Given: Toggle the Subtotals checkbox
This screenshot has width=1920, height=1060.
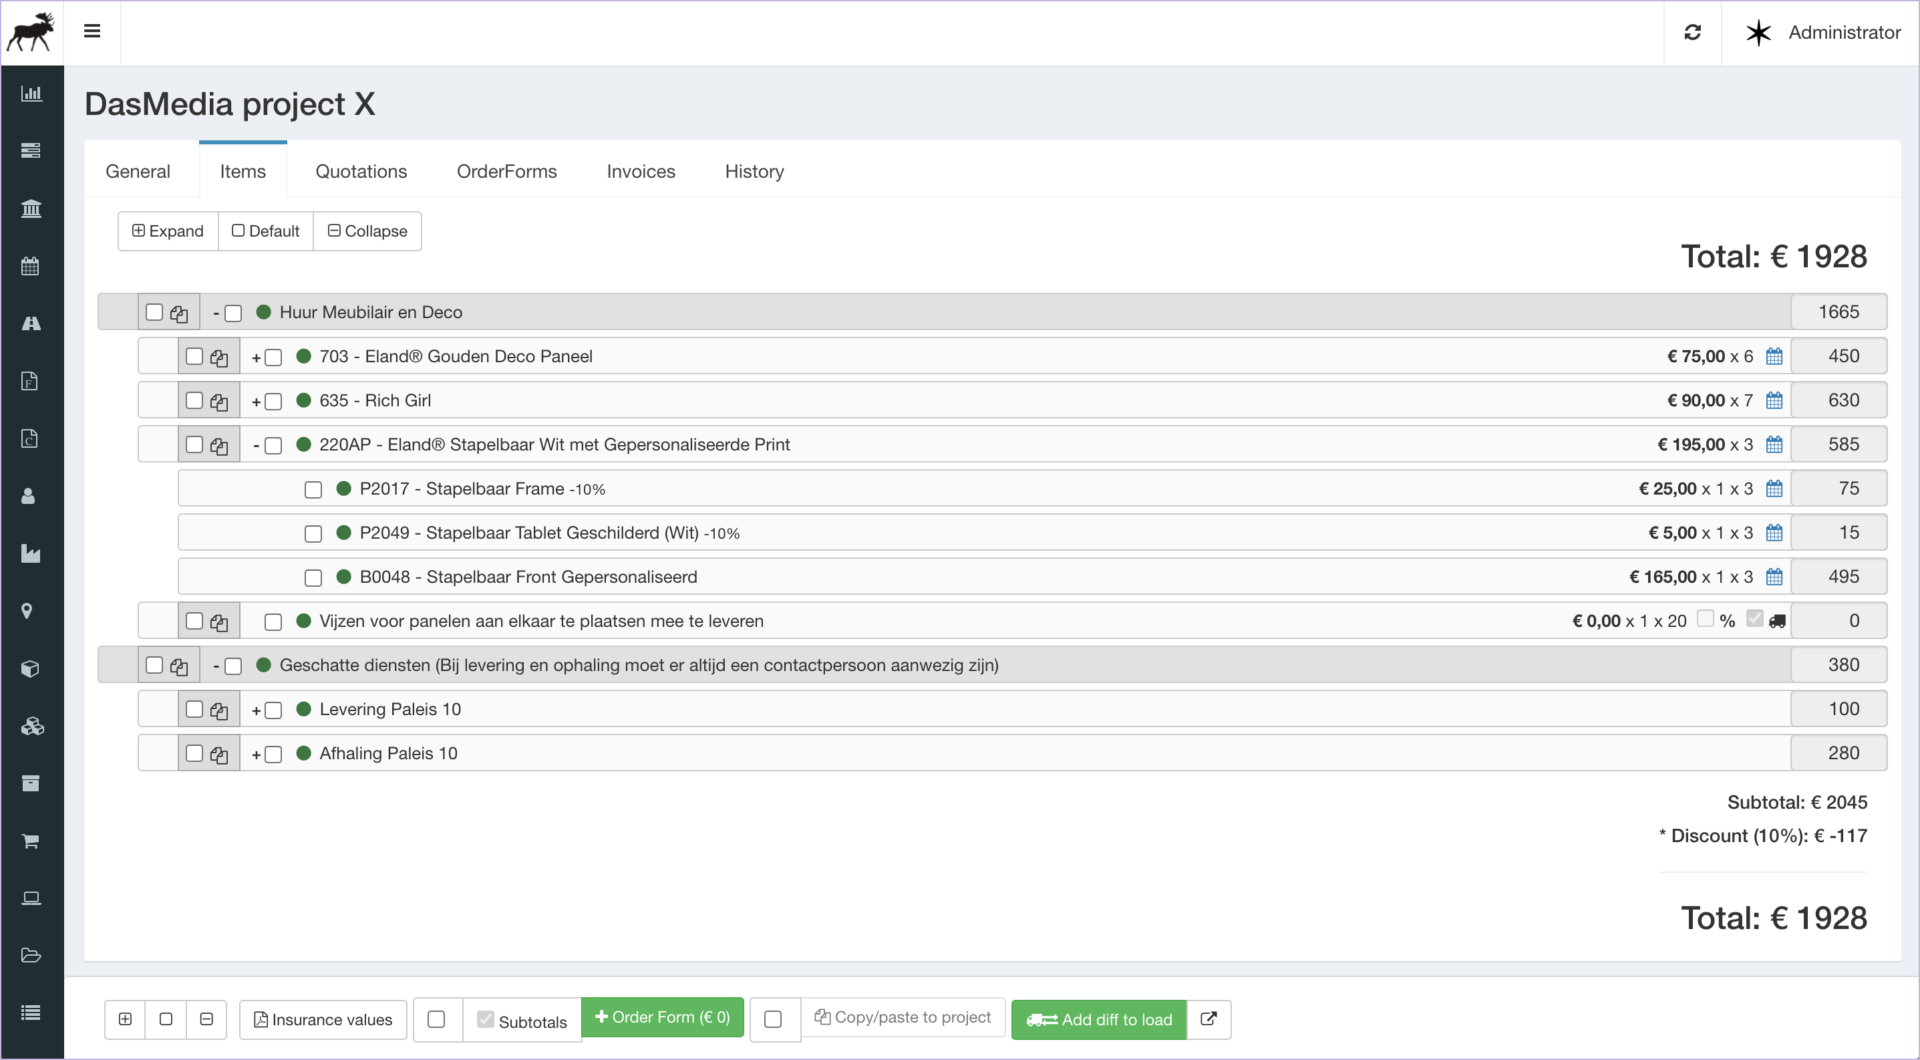Looking at the screenshot, I should 486,1020.
